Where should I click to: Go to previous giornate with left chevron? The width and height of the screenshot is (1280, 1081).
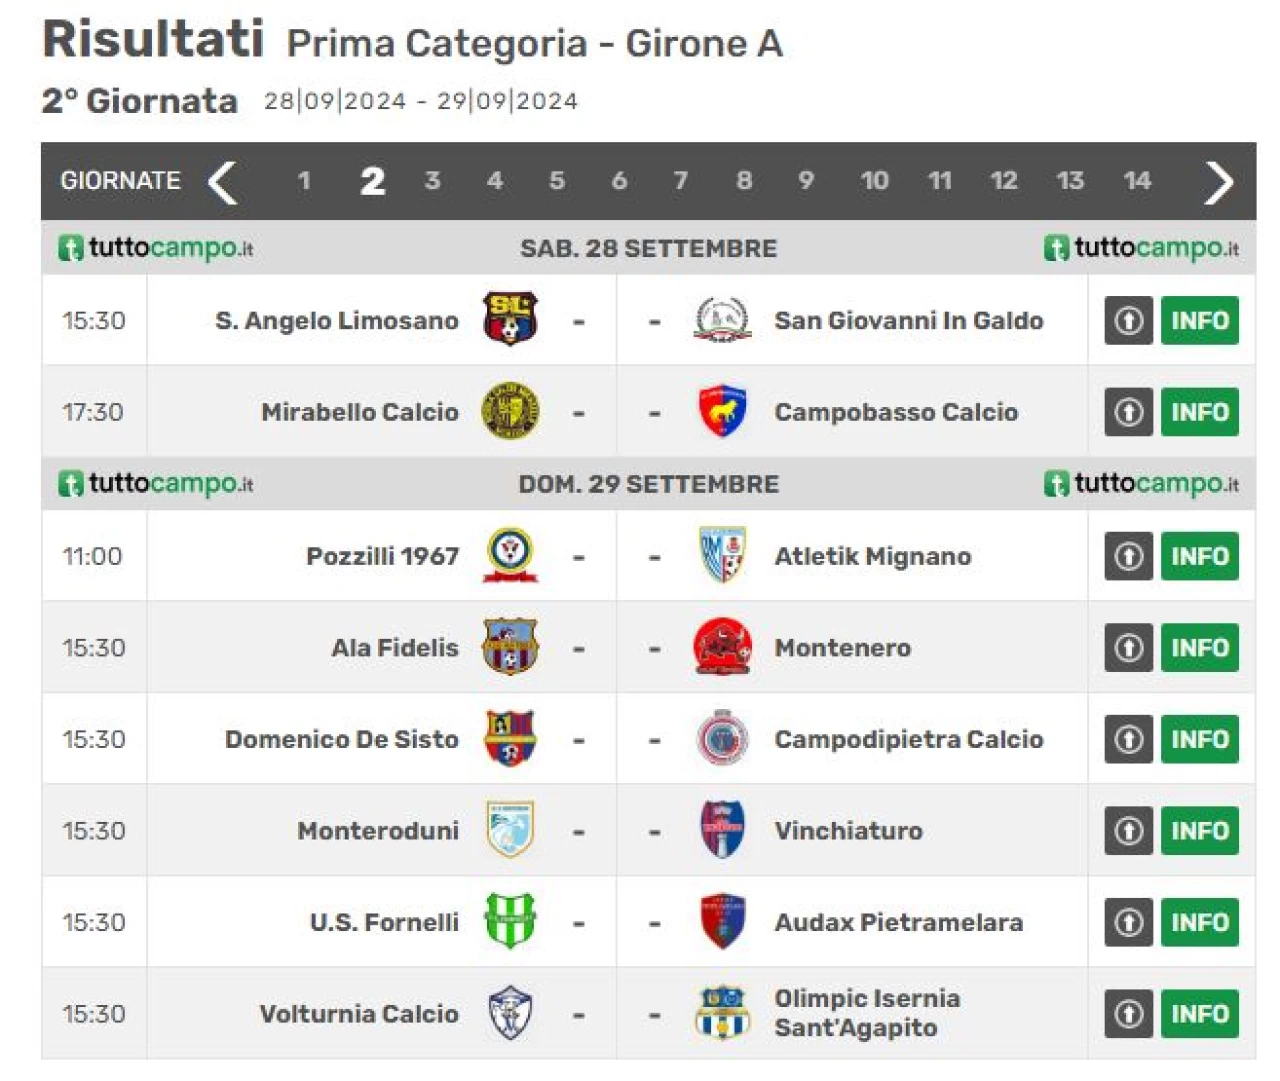(x=222, y=181)
